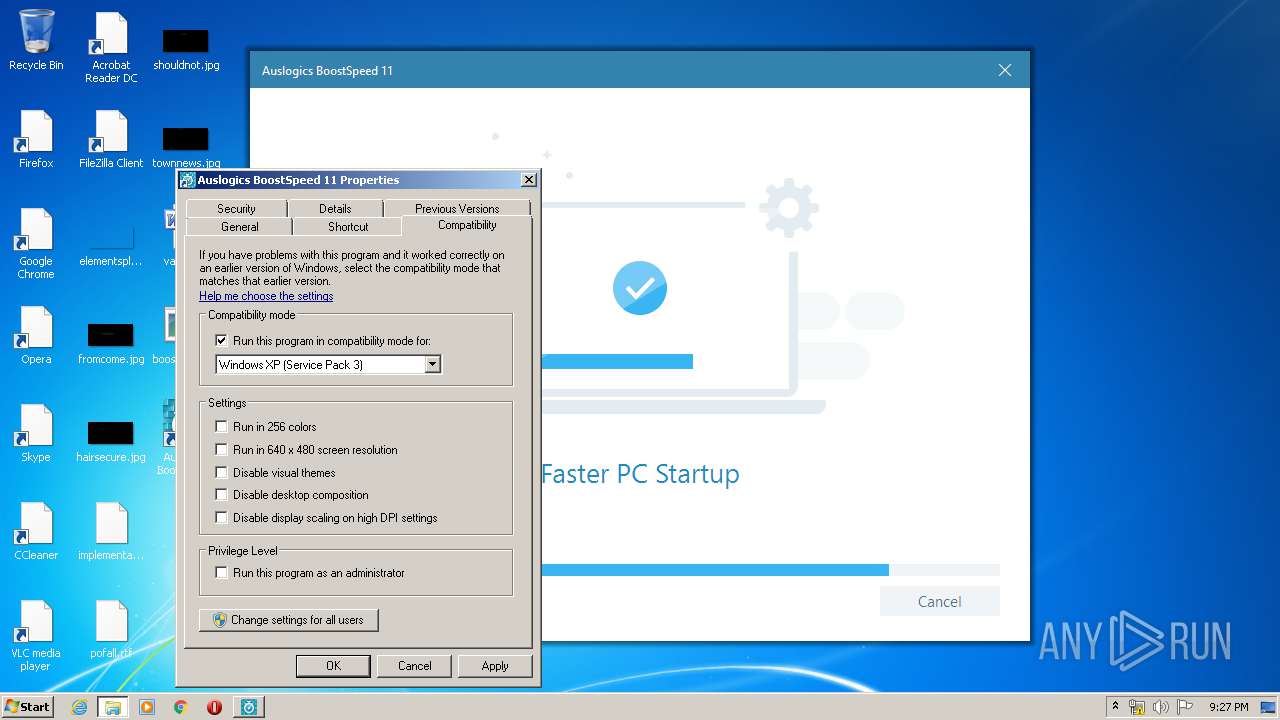
Task: Launch Windows Media Player from taskbar
Action: tap(147, 707)
